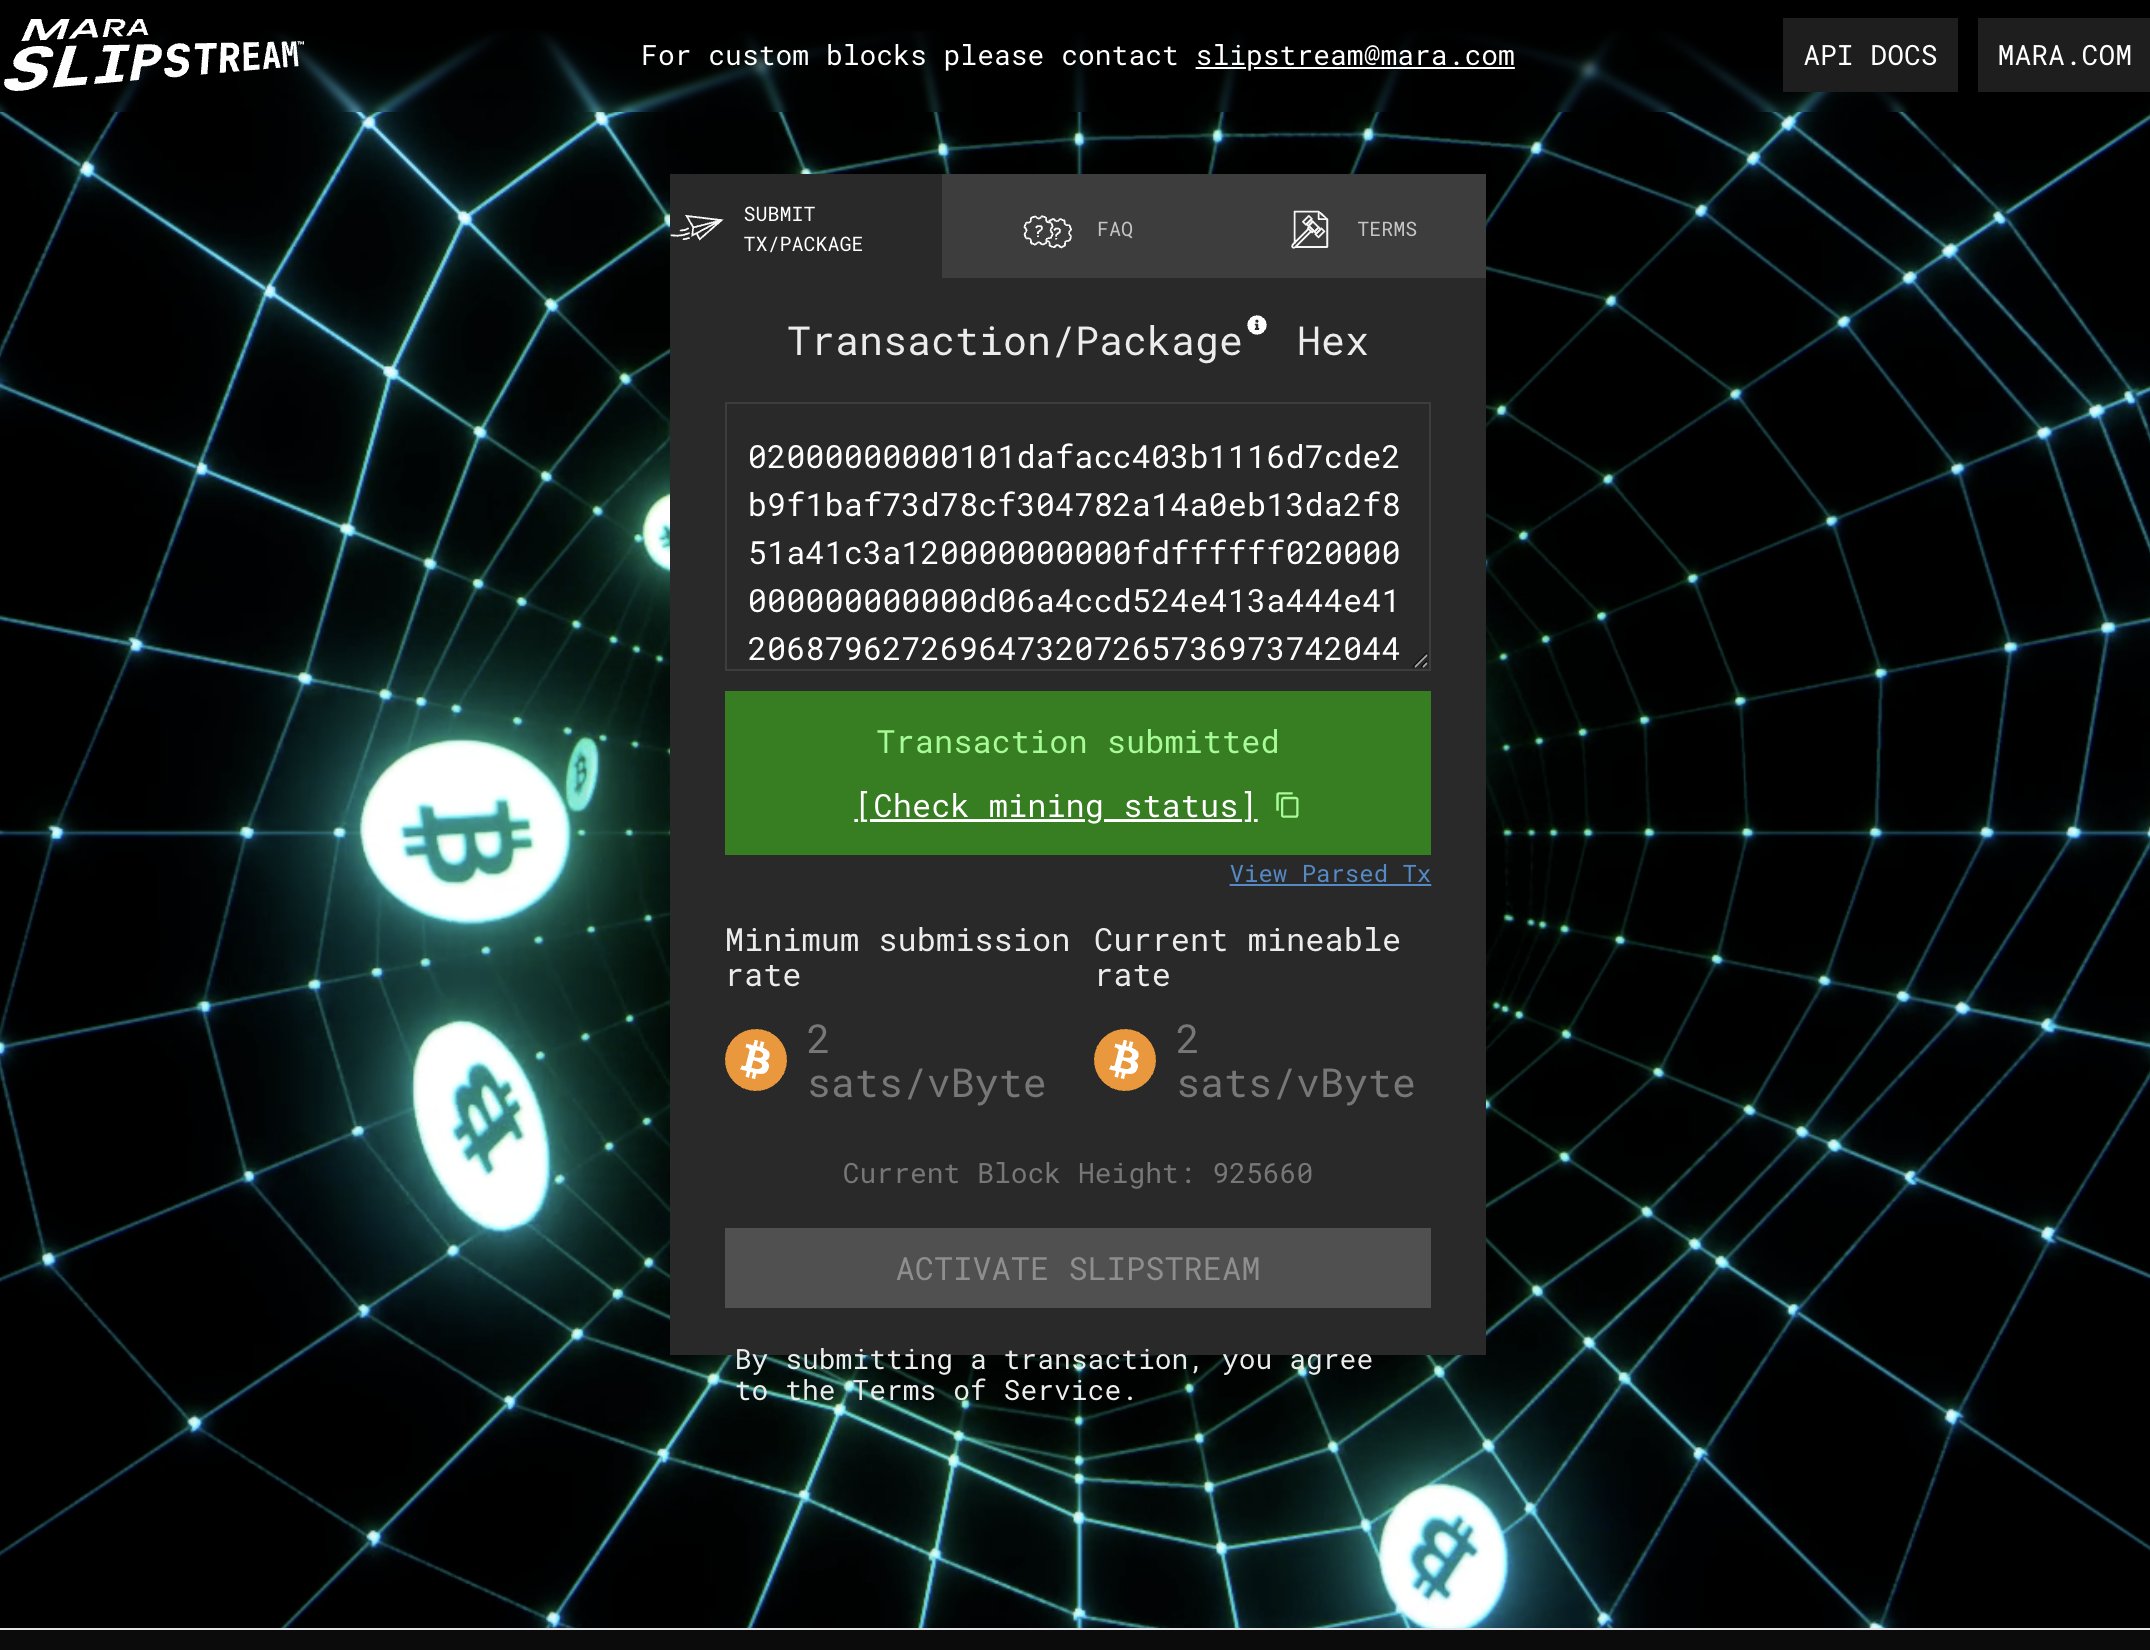
Task: Open the View Parsed Tx link
Action: point(1329,874)
